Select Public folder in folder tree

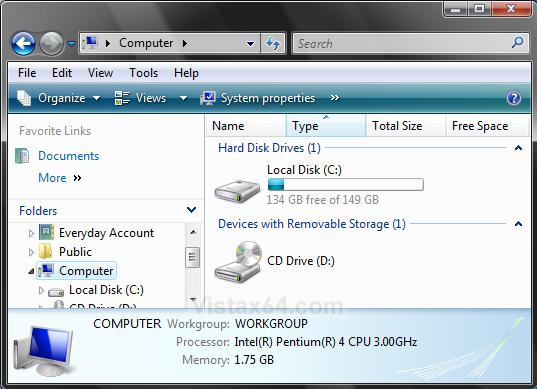75,252
